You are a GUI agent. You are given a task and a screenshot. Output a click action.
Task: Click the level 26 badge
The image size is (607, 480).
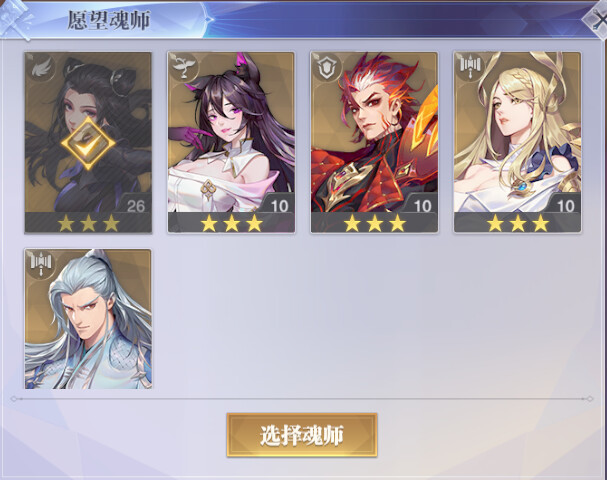point(135,205)
